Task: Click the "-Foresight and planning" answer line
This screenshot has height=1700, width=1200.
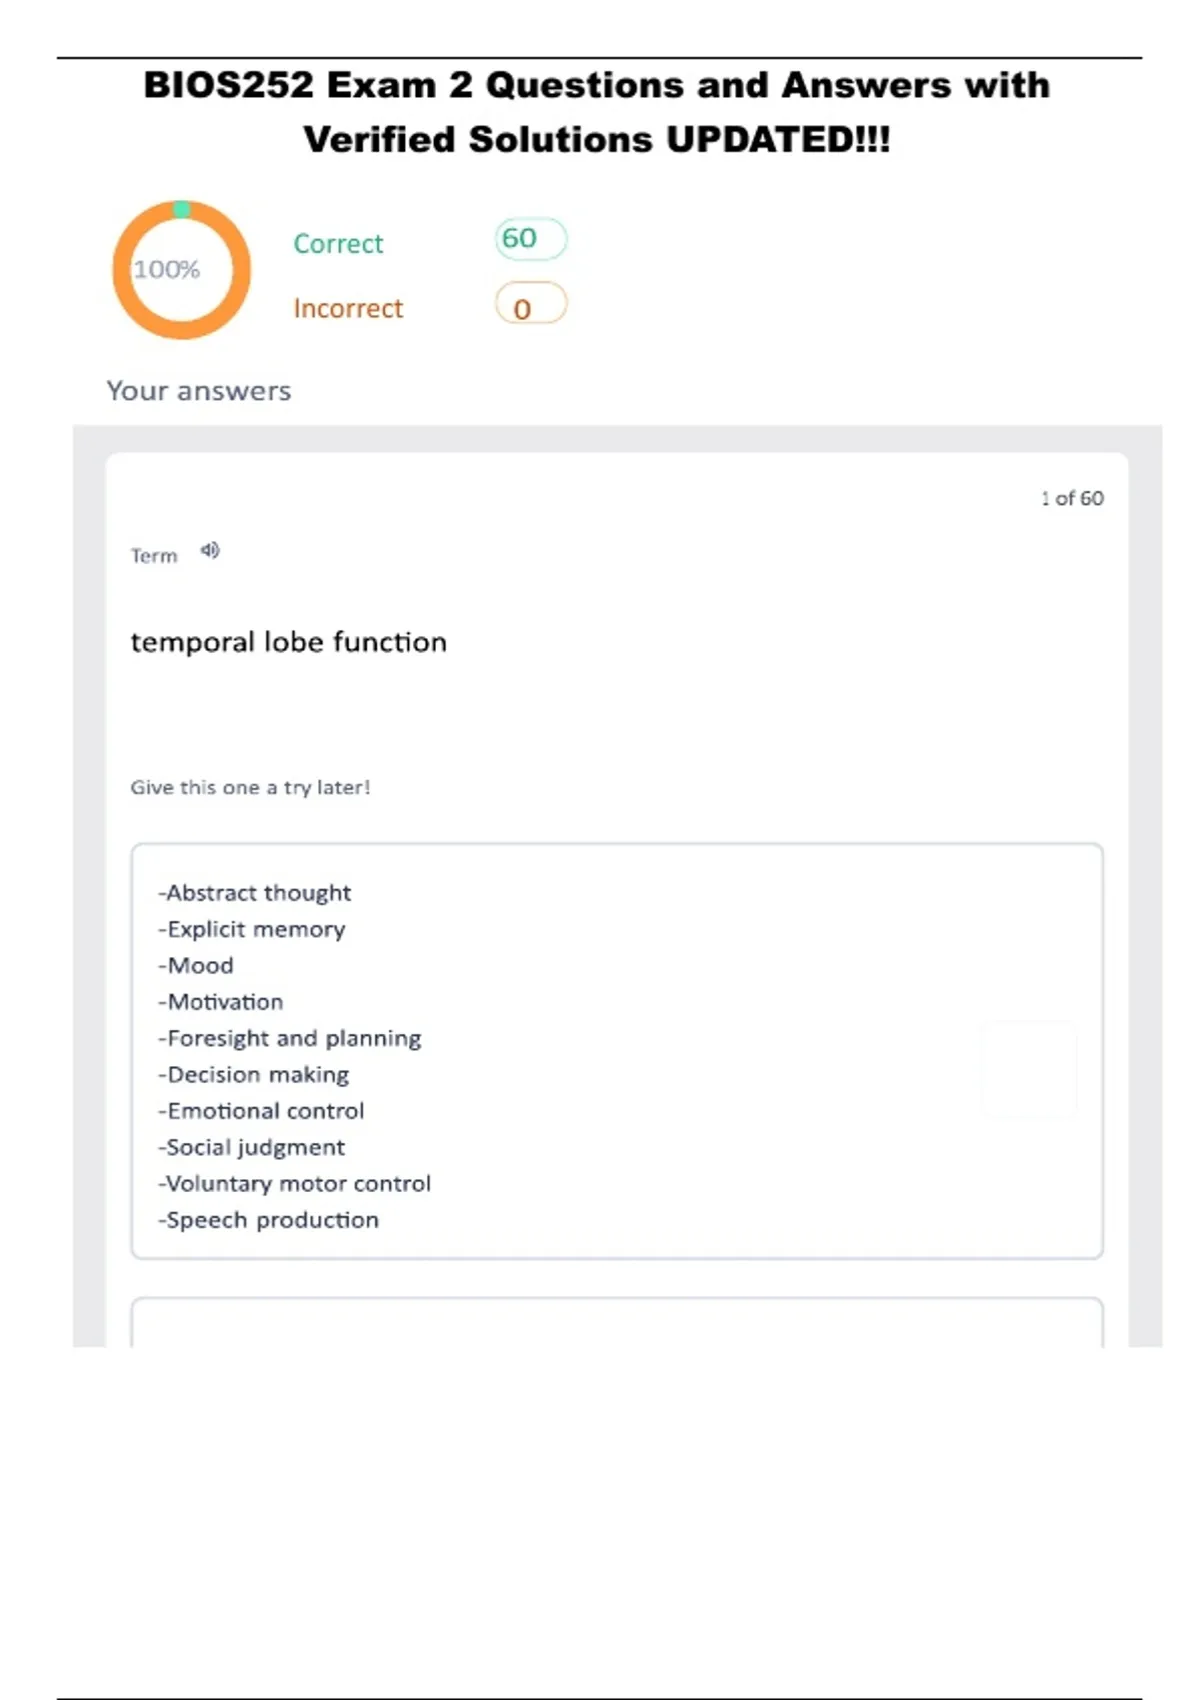Action: (x=290, y=1039)
